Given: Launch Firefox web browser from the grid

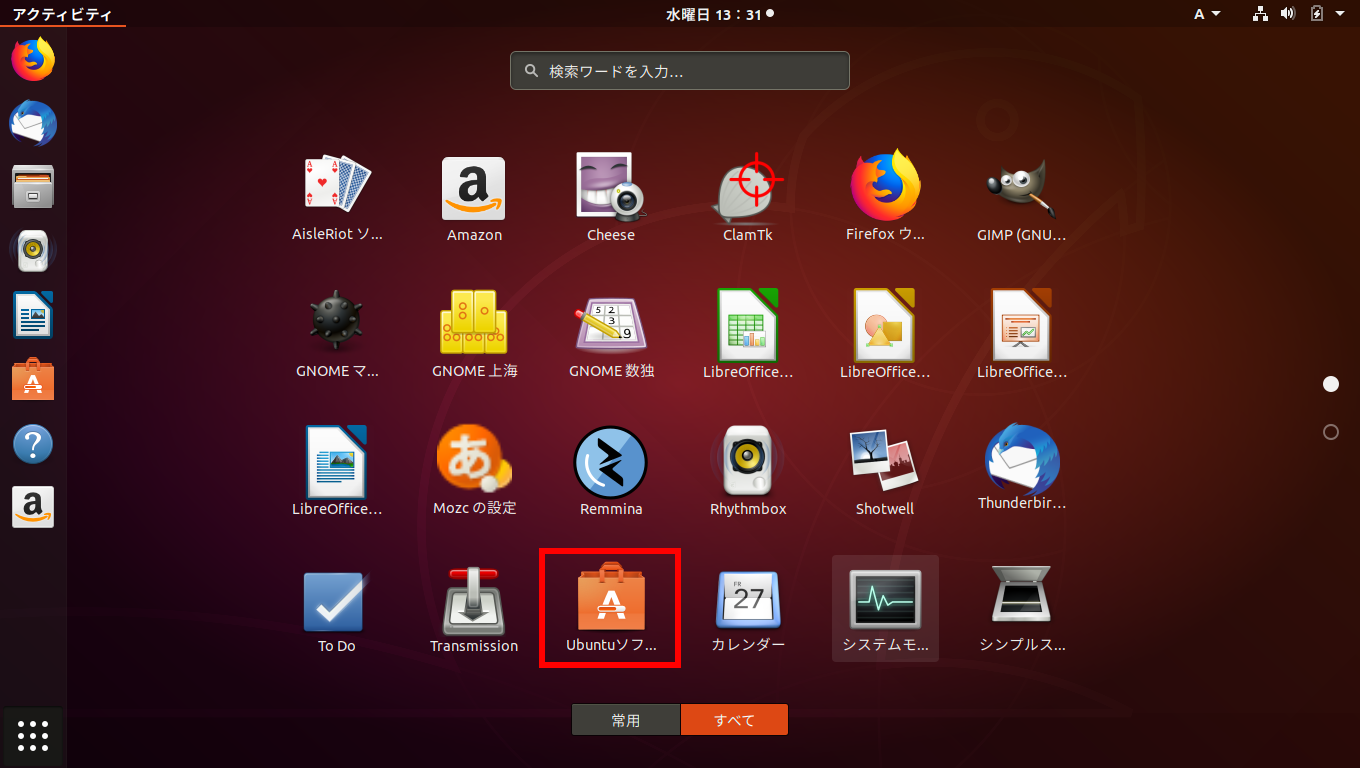Looking at the screenshot, I should point(885,197).
